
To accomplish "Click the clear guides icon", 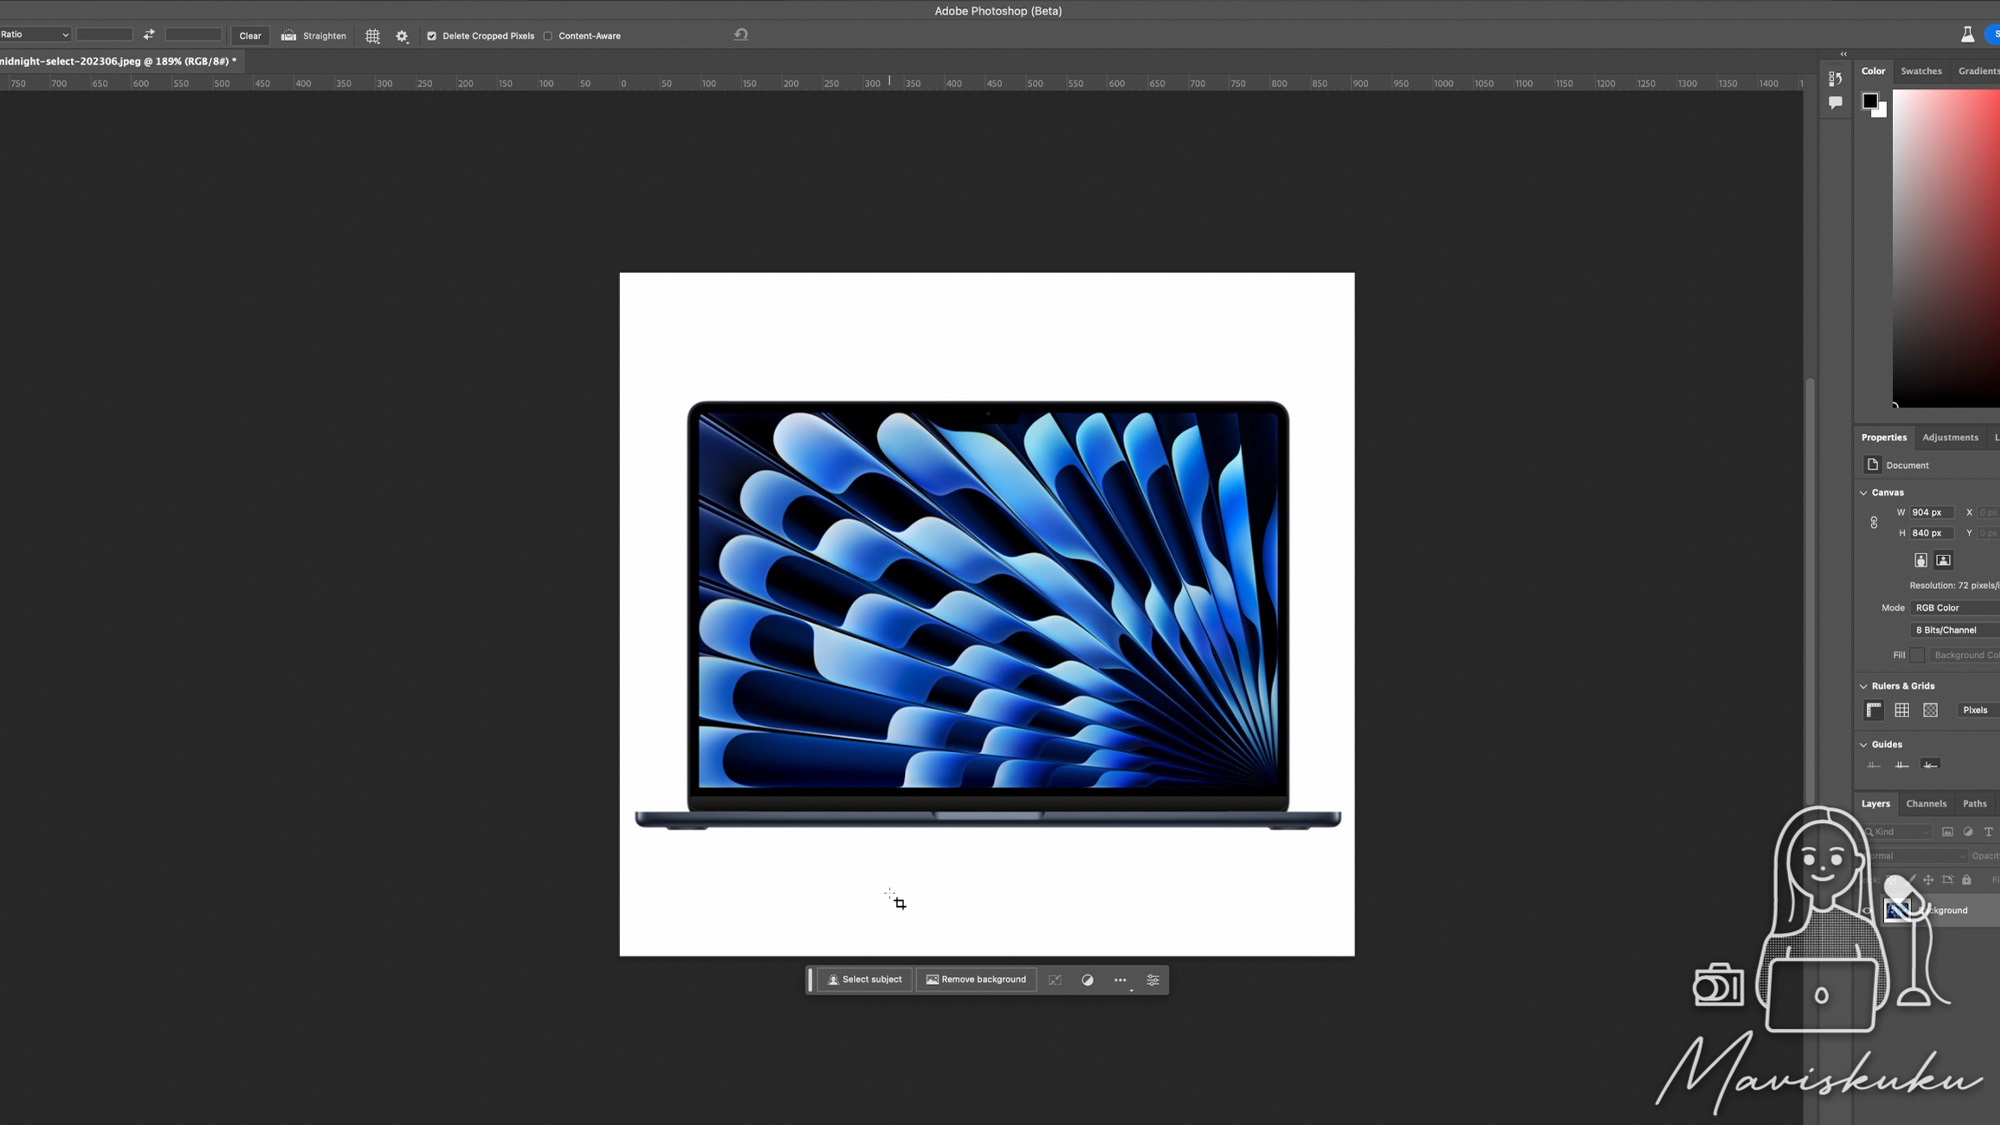I will [1930, 765].
